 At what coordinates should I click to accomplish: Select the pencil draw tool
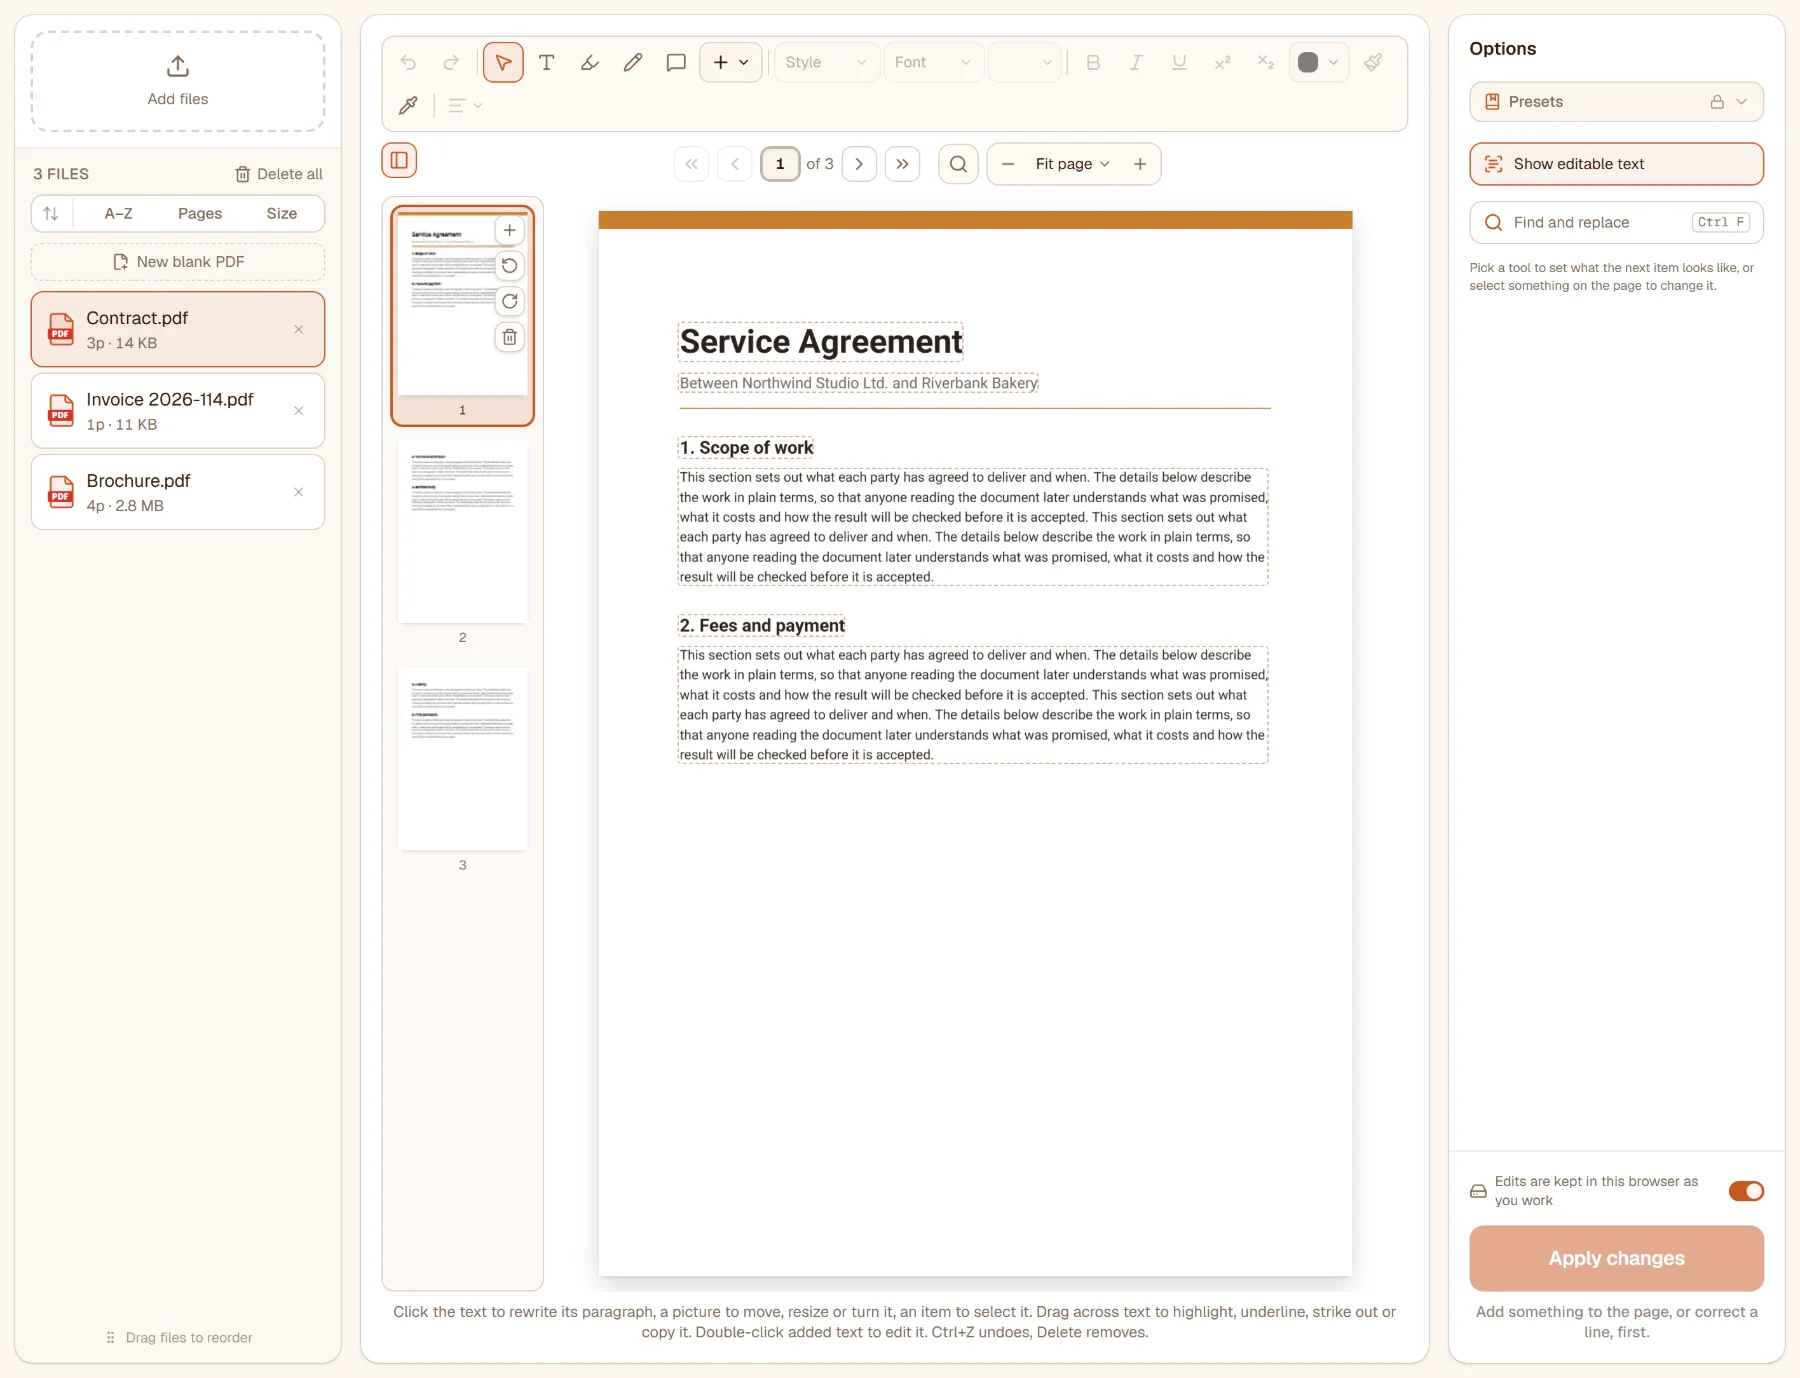coord(633,62)
